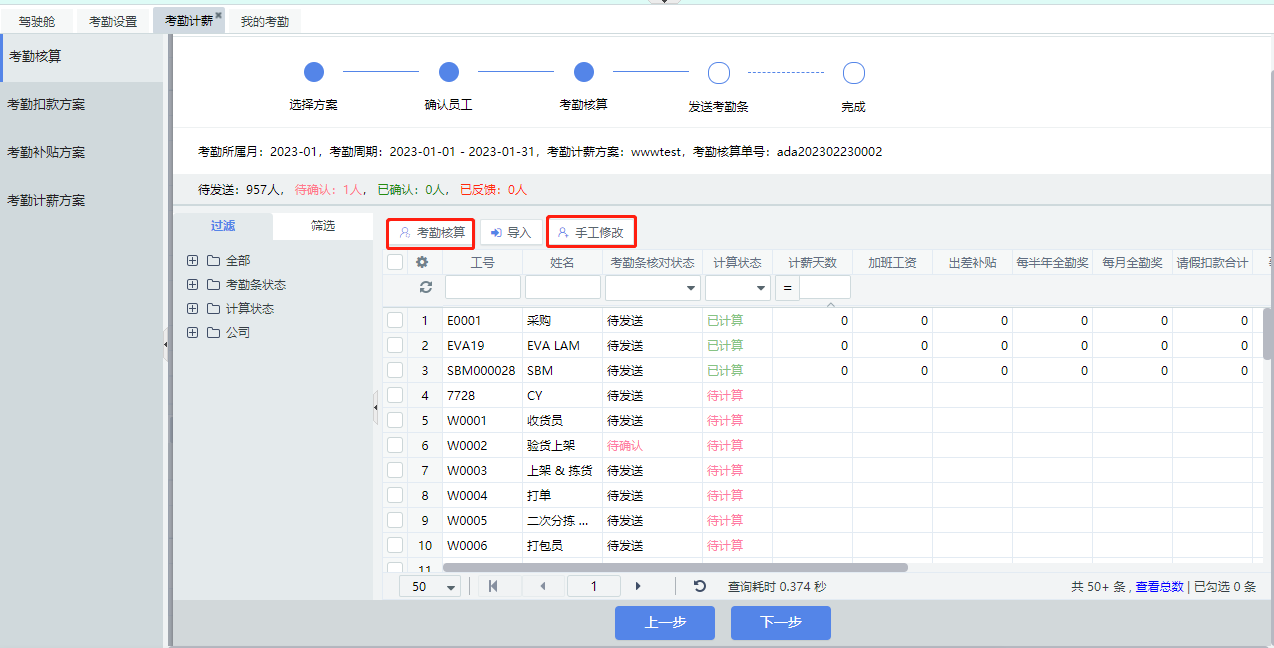This screenshot has height=648, width=1274.
Task: Expand the 考勤条状态 tree node
Action: pos(193,284)
